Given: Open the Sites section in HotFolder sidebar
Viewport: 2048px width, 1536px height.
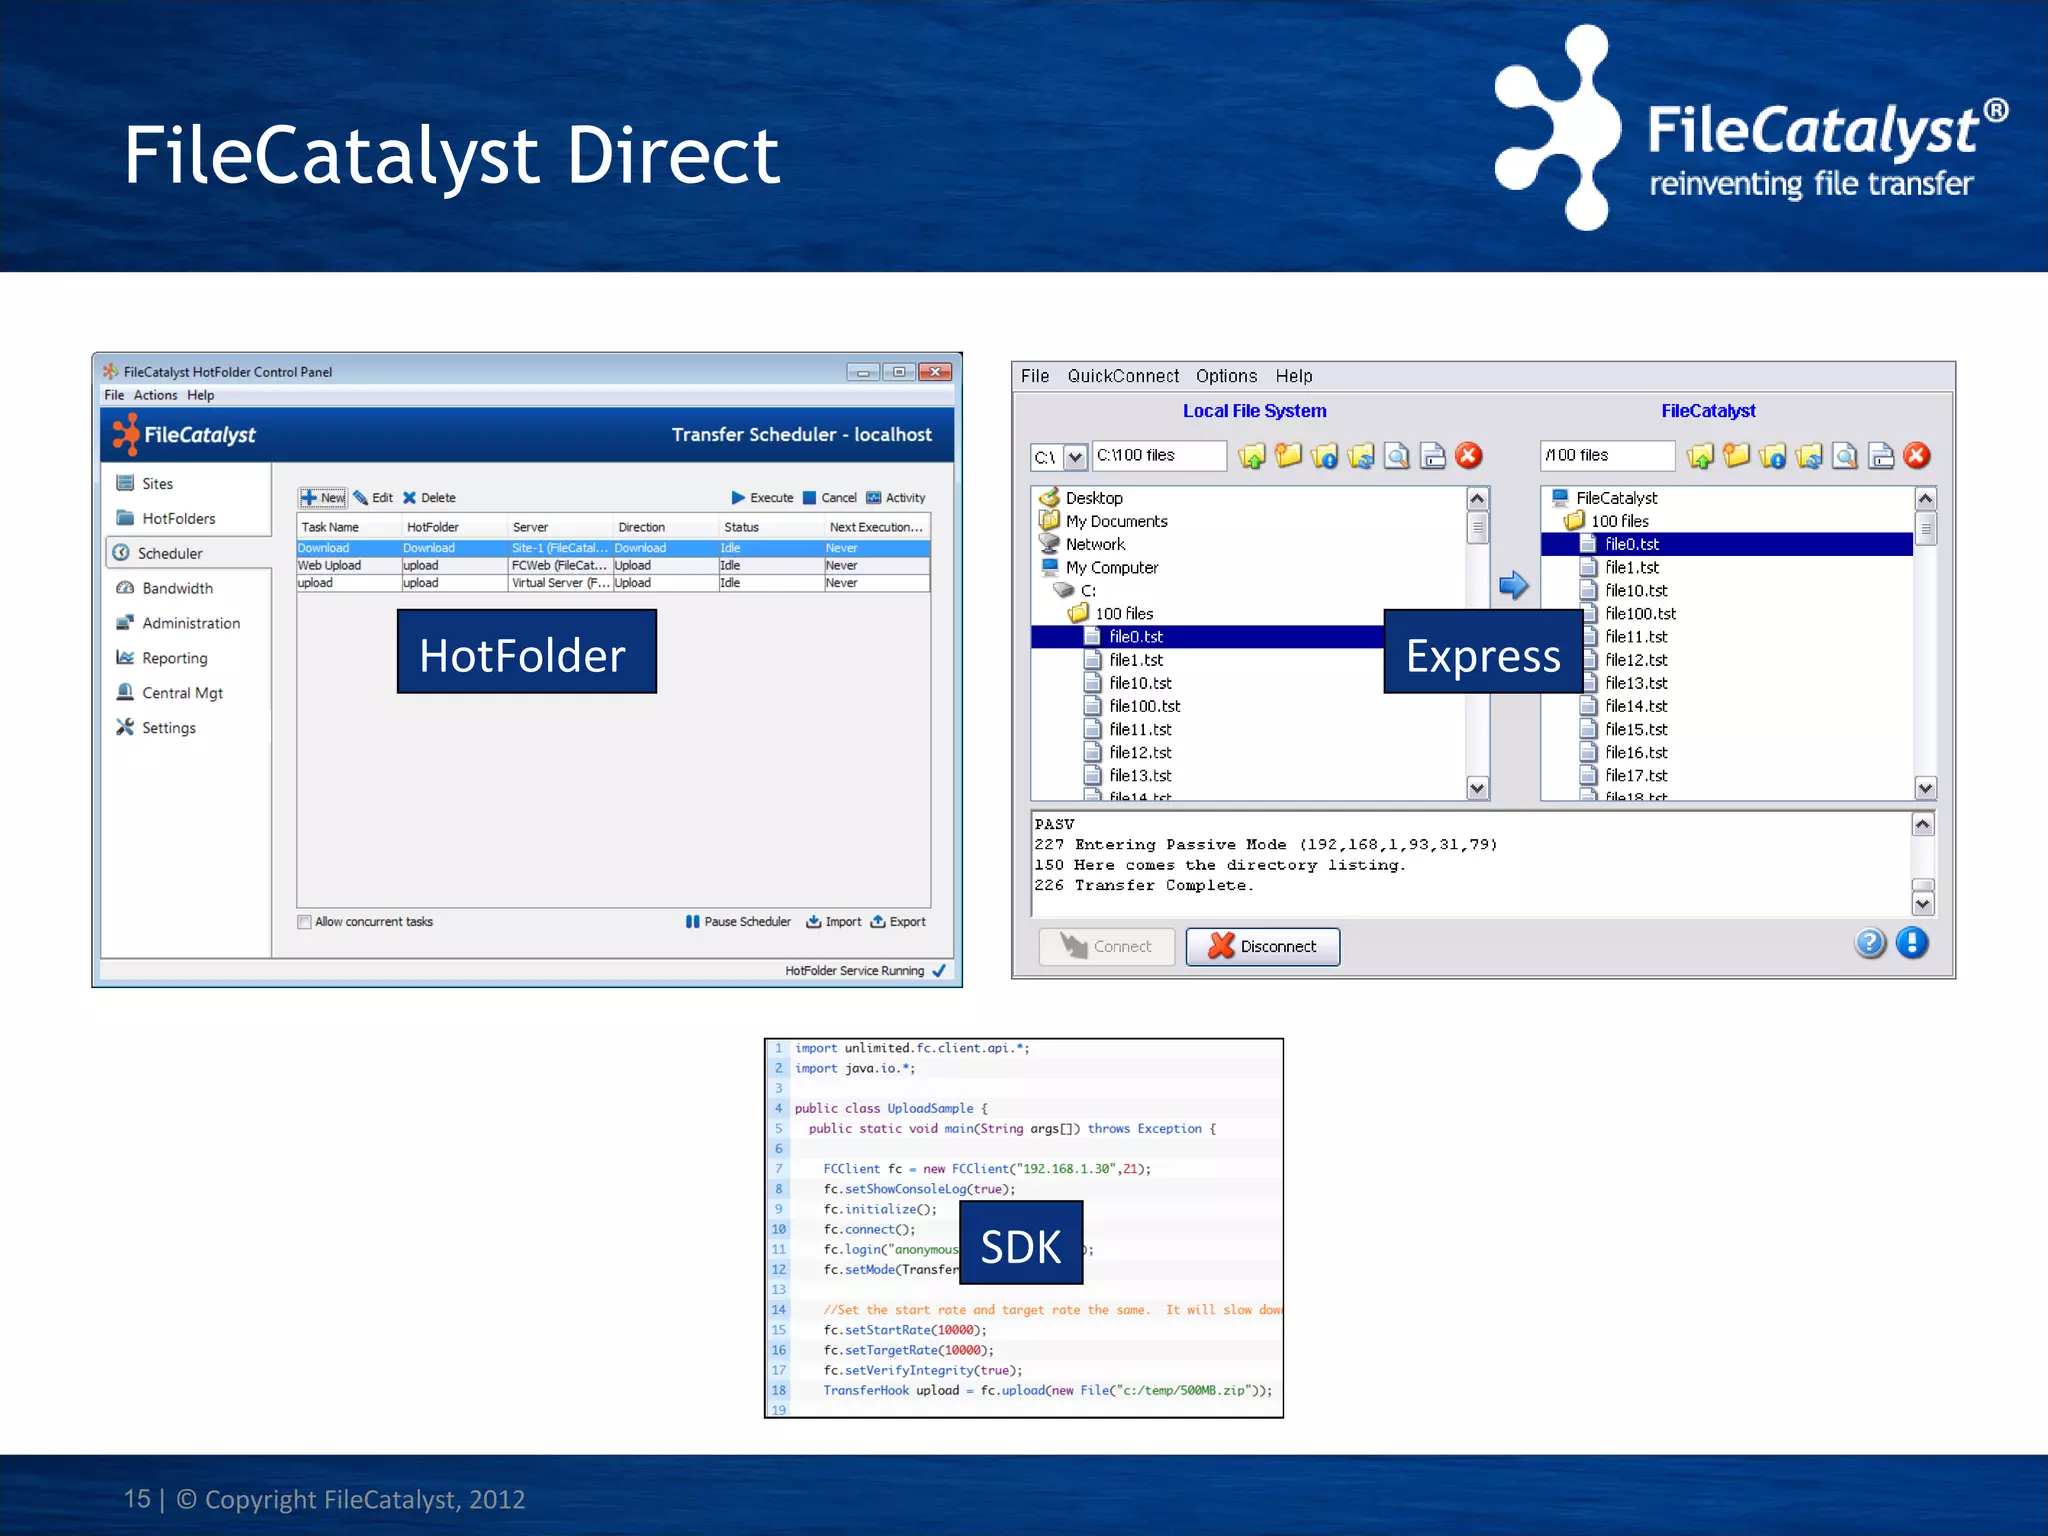Looking at the screenshot, I should [158, 483].
